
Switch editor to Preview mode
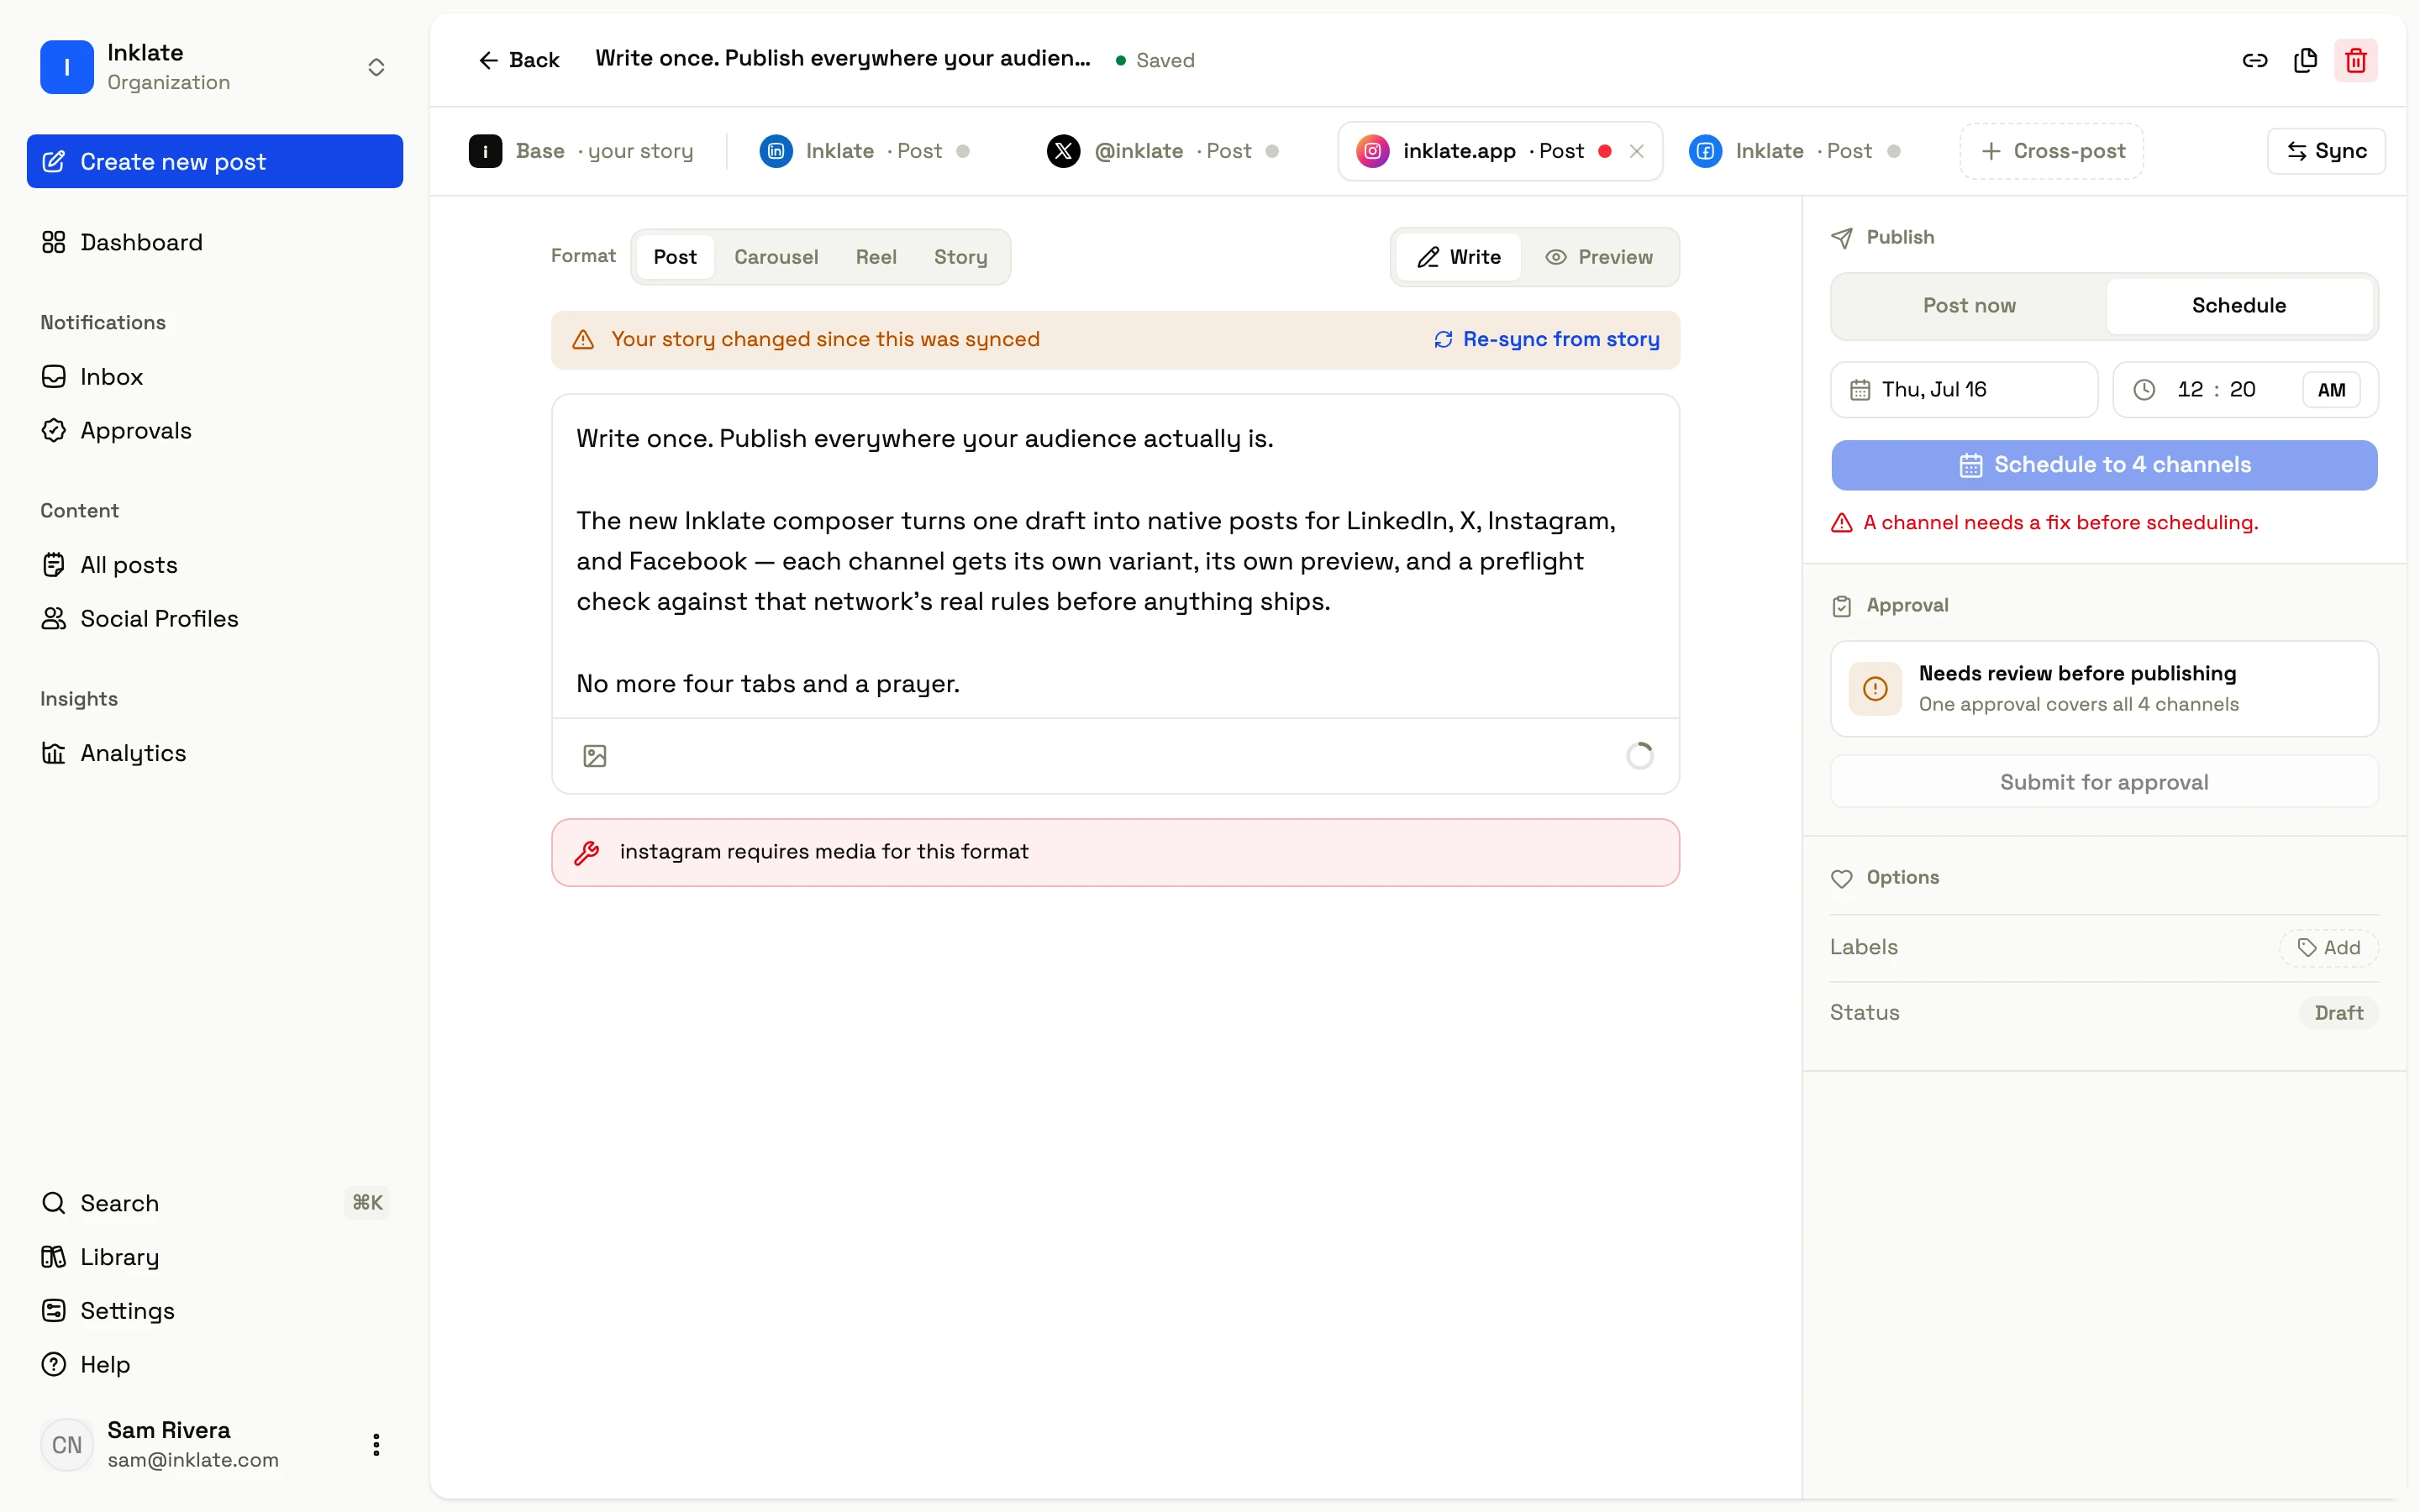(x=1599, y=257)
